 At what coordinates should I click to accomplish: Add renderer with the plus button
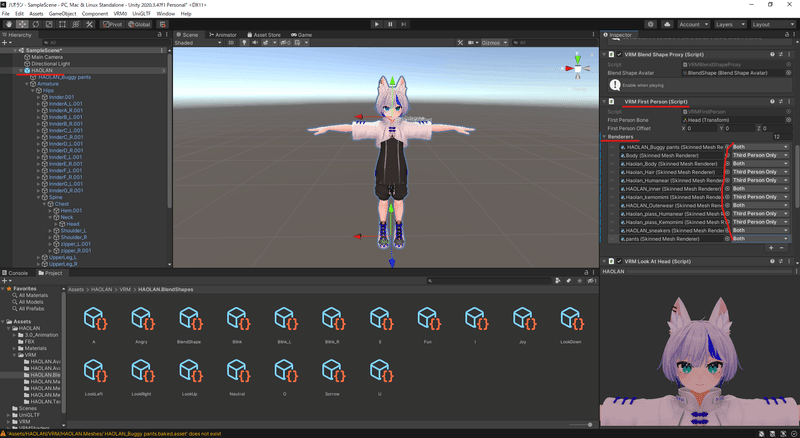771,248
